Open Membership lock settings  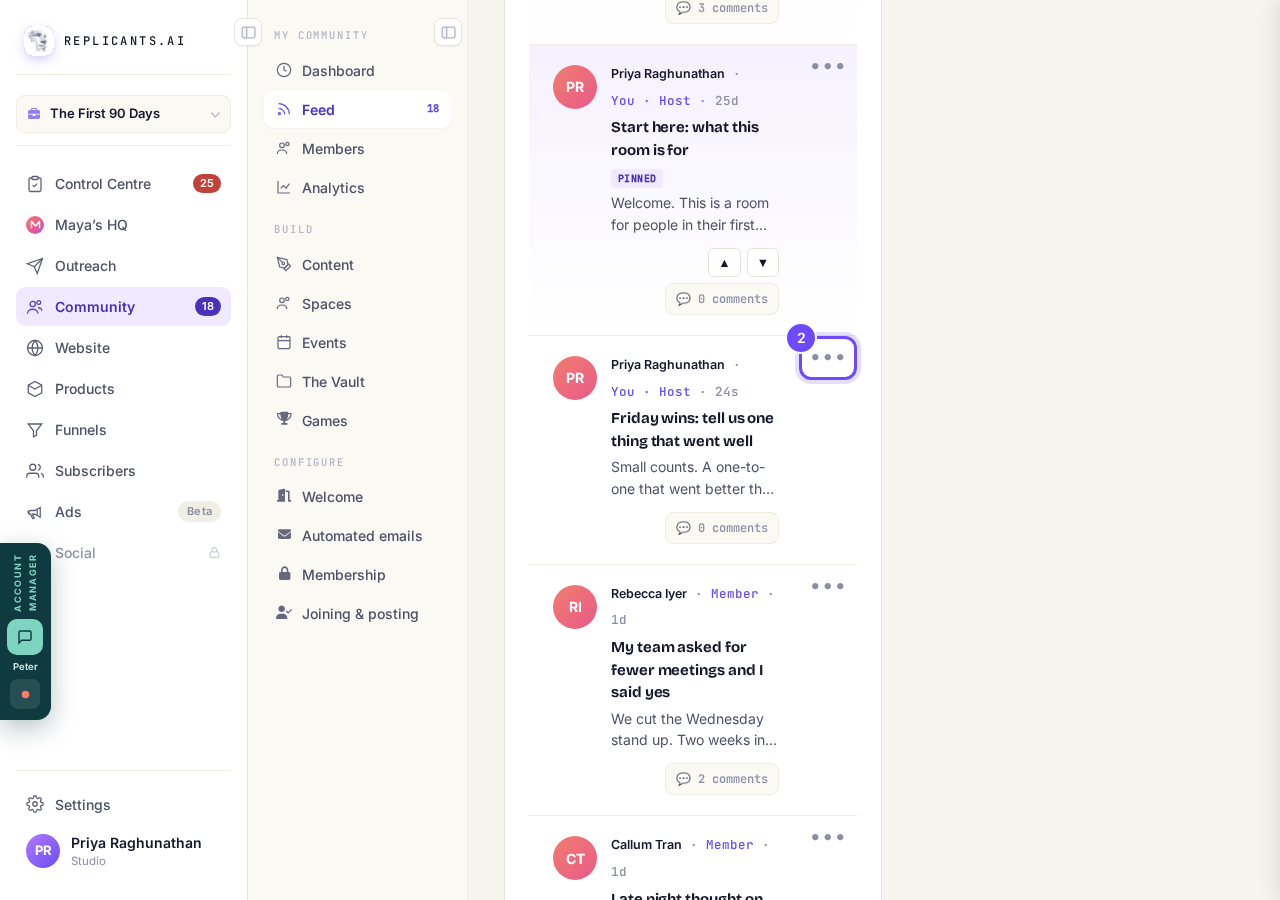(x=357, y=575)
